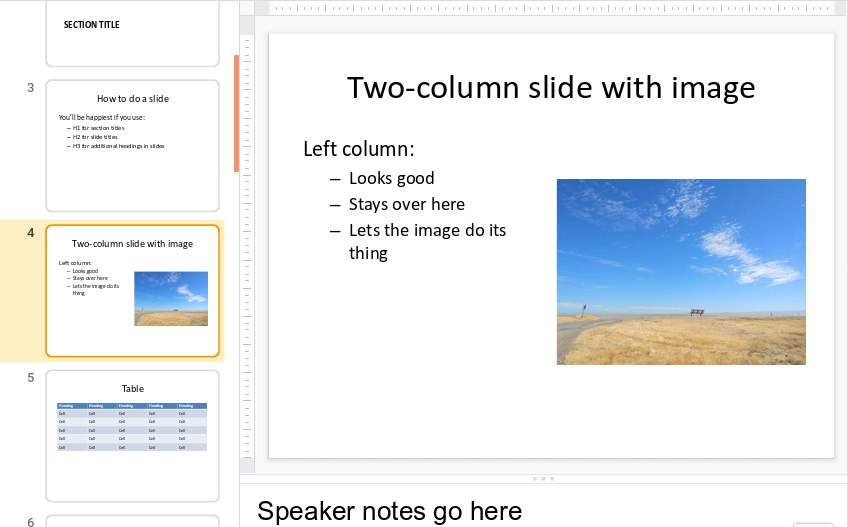Screen dimensions: 848x527
Task: Click the photo preview in the slide 4 thumbnail
Action: click(x=171, y=299)
